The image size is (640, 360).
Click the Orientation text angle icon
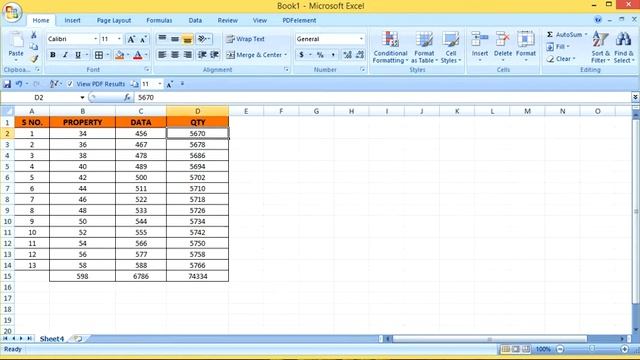[202, 39]
